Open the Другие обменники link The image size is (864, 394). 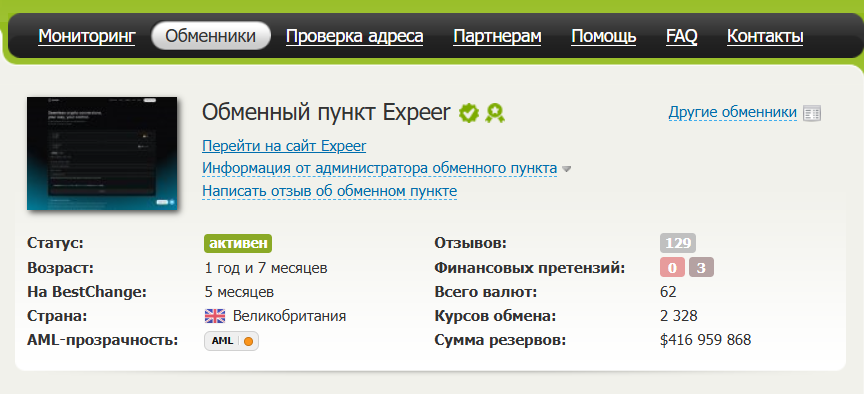732,112
